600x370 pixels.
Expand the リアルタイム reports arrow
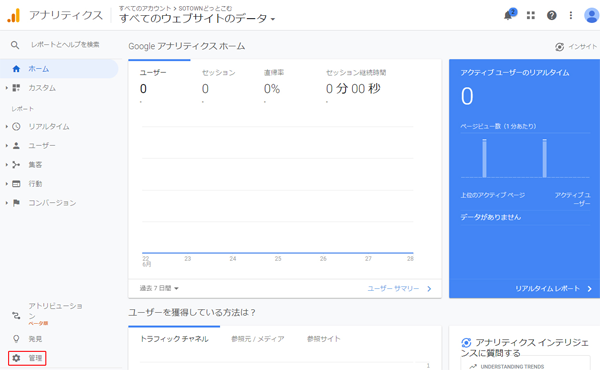(x=7, y=126)
